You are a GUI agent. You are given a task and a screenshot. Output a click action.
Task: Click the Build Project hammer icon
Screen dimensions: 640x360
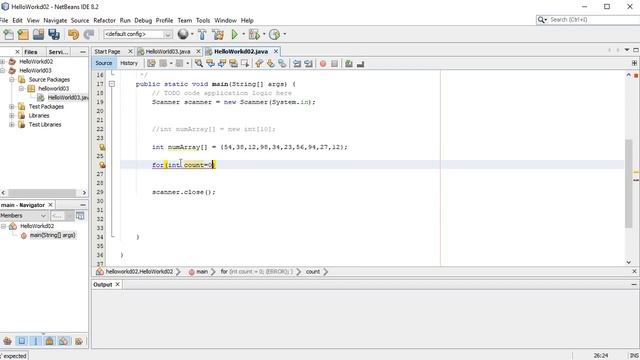click(x=202, y=34)
